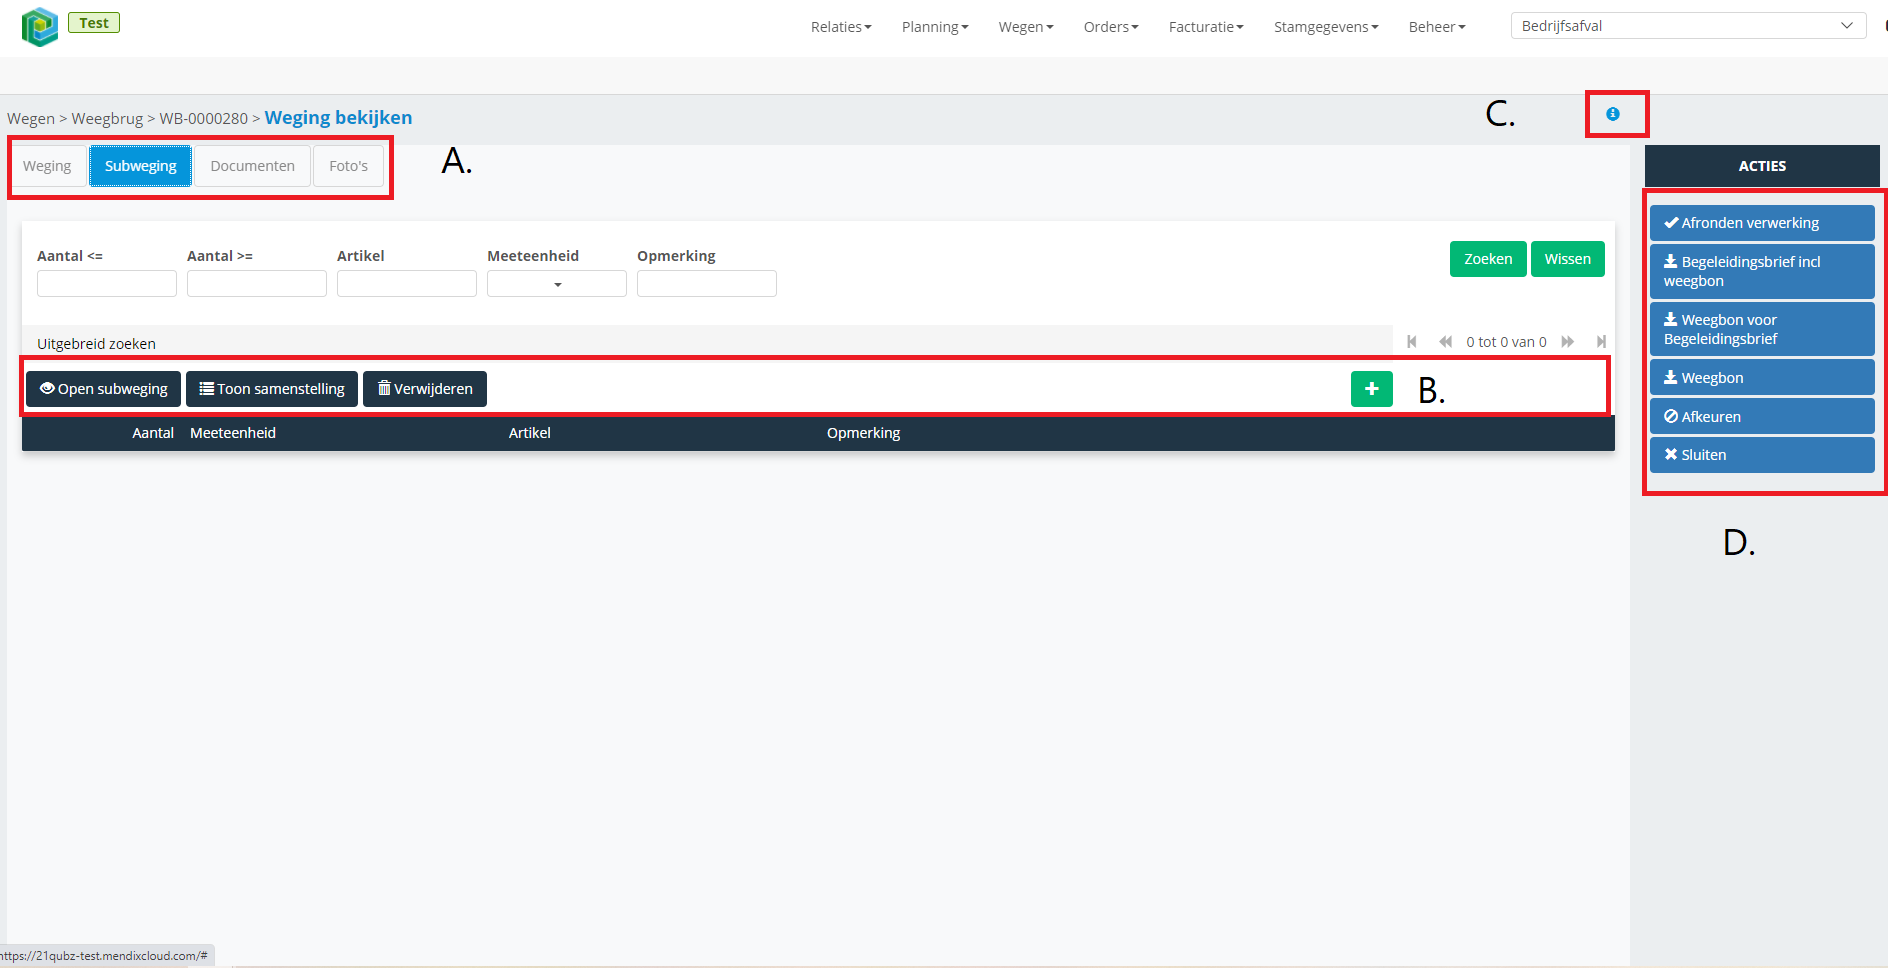Focus the Artikel filter field

point(407,284)
